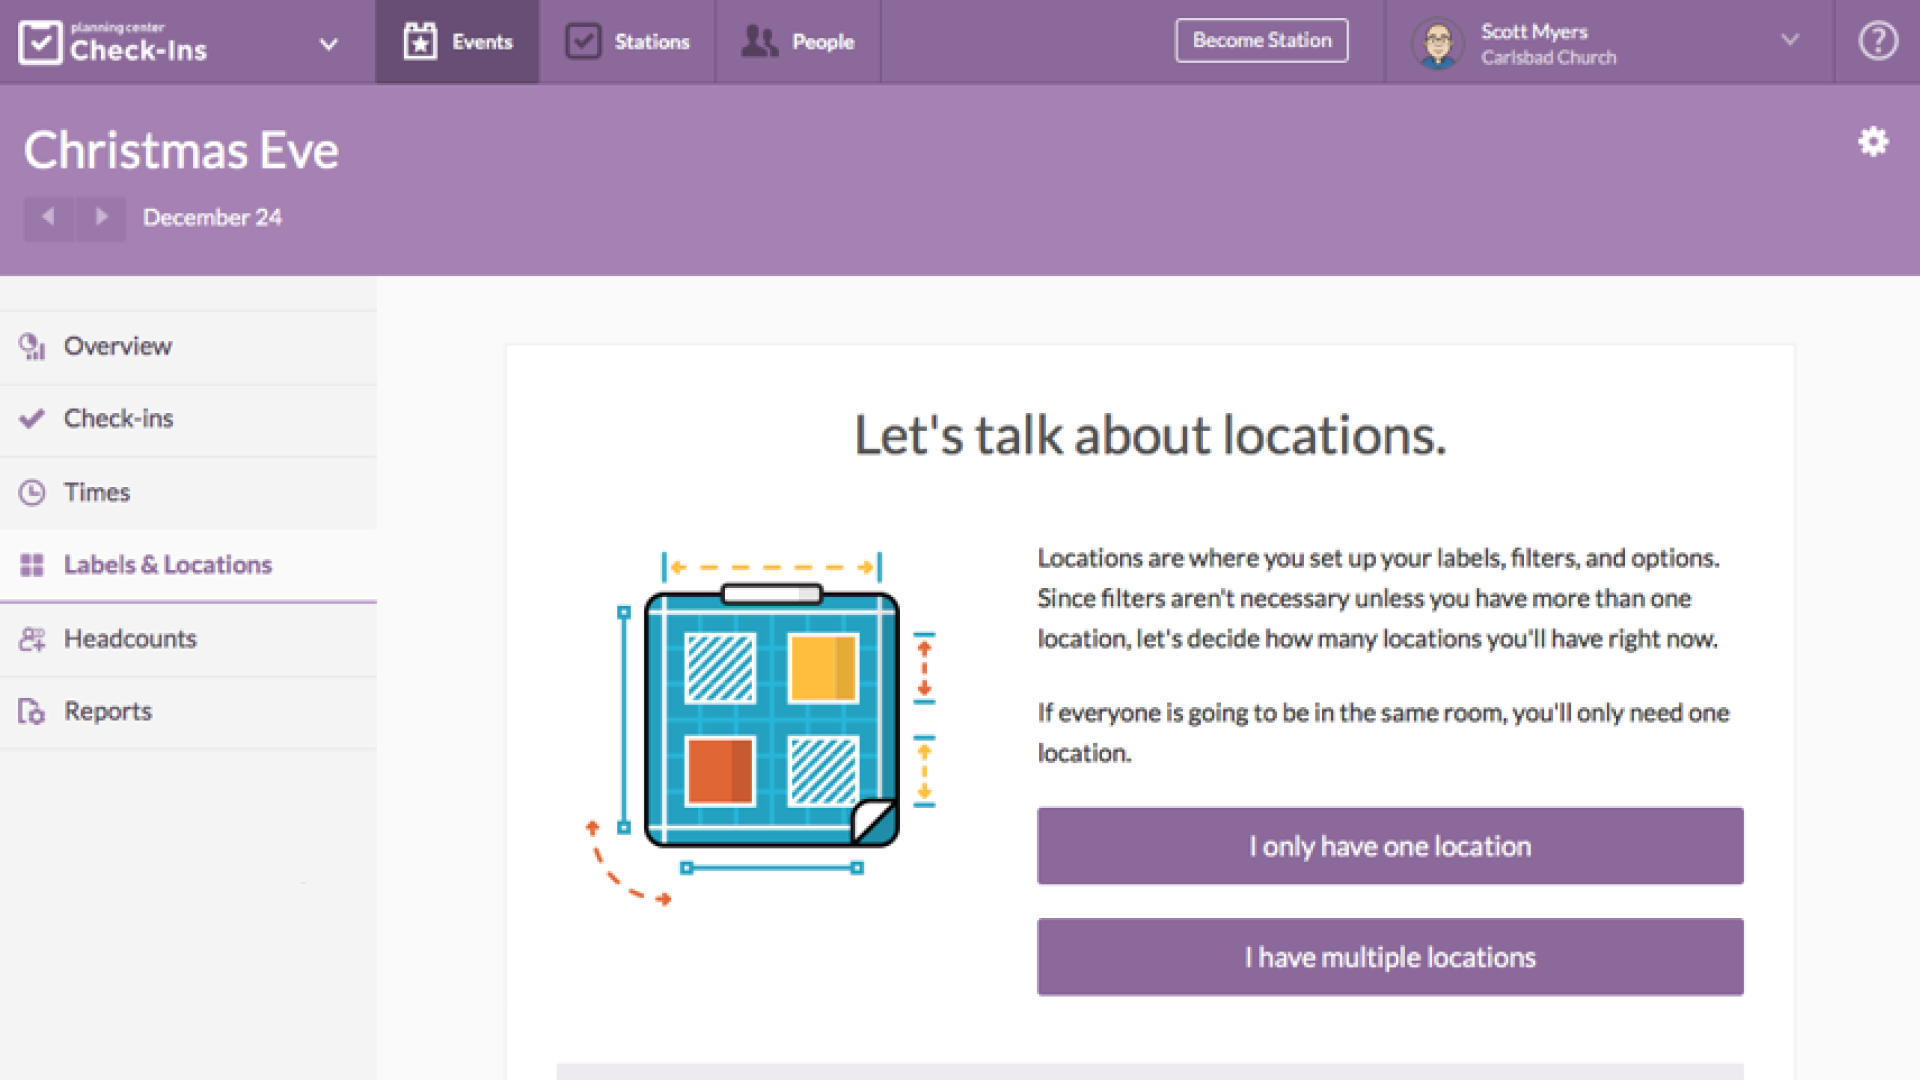Switch to the Stations tab
Image resolution: width=1920 pixels, height=1080 pixels.
click(627, 41)
